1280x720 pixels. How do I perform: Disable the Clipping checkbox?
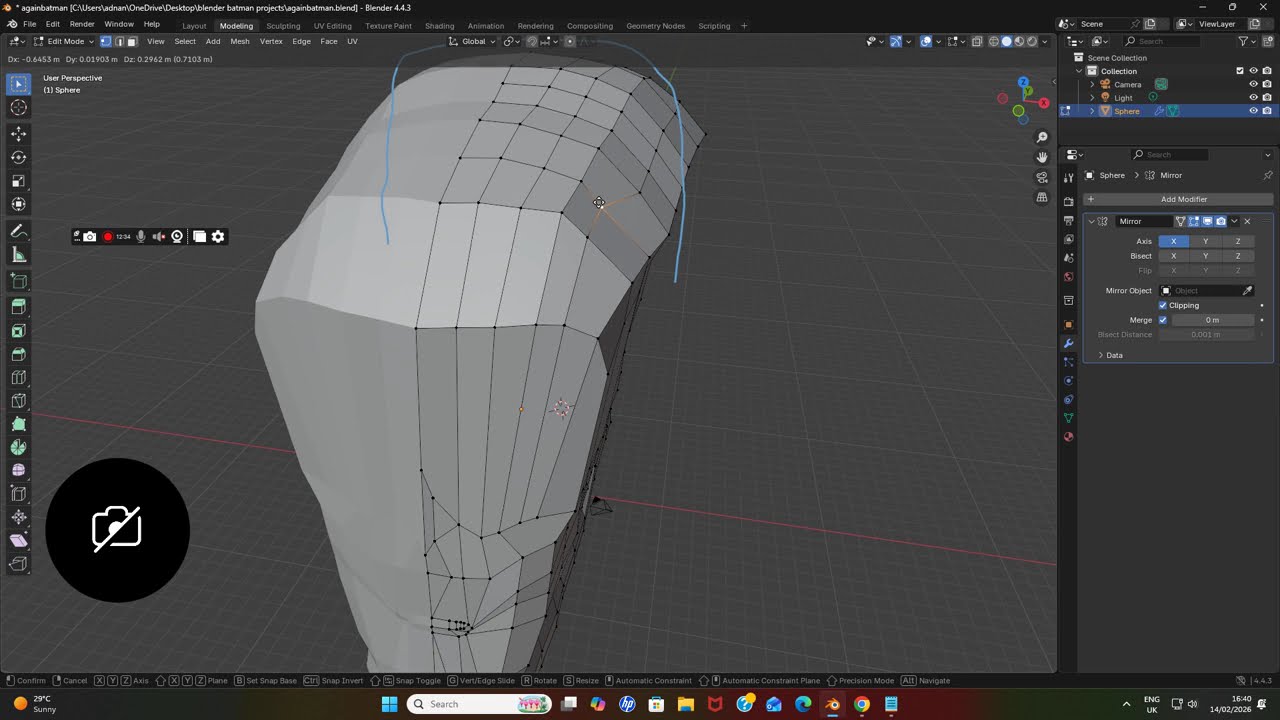[1162, 305]
